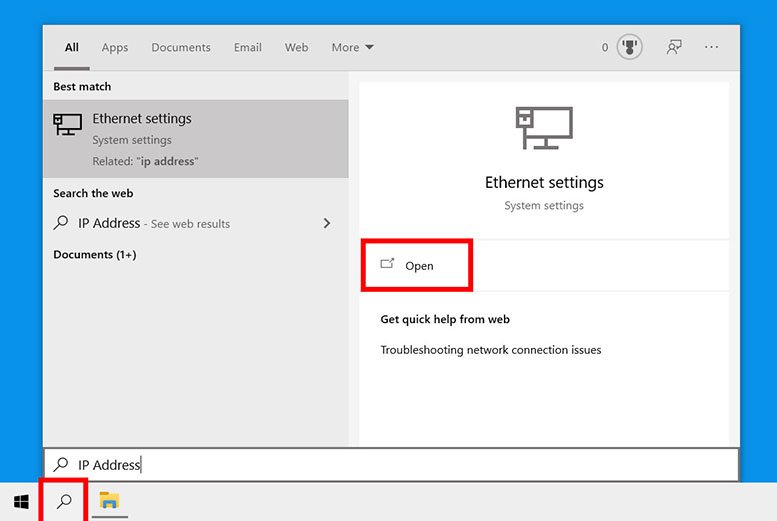The height and width of the screenshot is (521, 777).
Task: Switch to the Apps tab
Action: (x=115, y=47)
